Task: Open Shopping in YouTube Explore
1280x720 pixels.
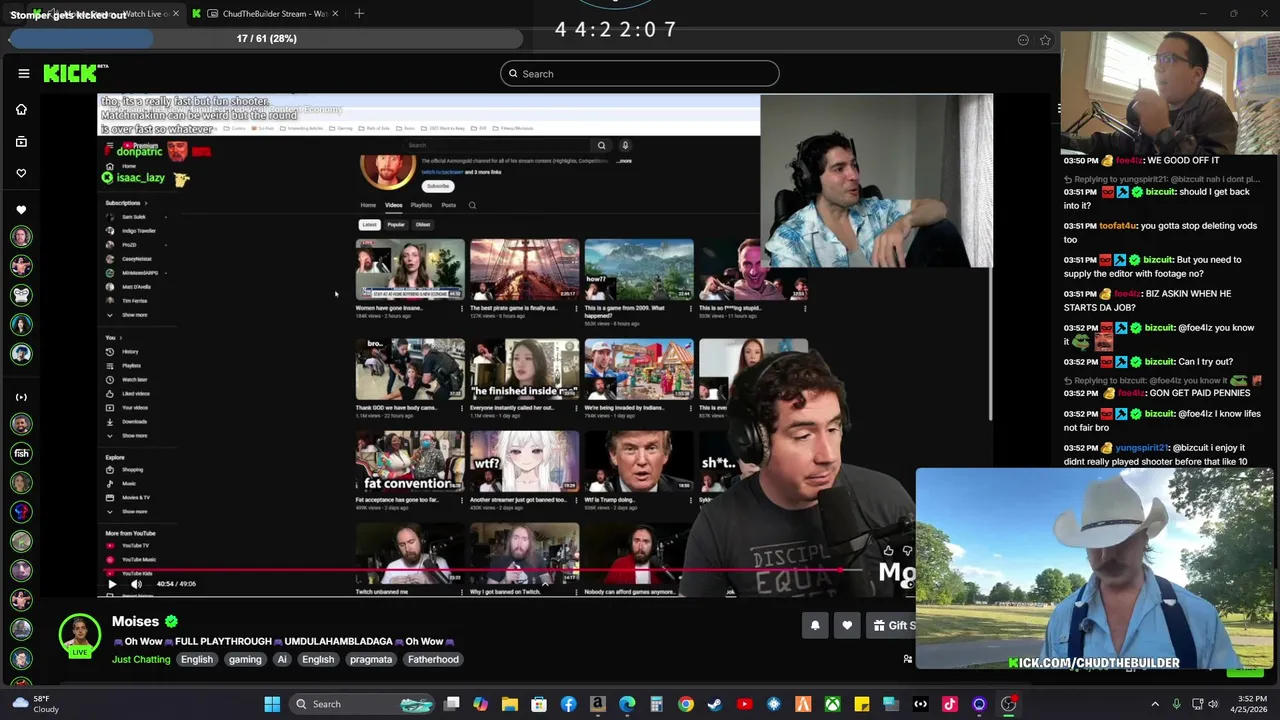Action: point(132,470)
